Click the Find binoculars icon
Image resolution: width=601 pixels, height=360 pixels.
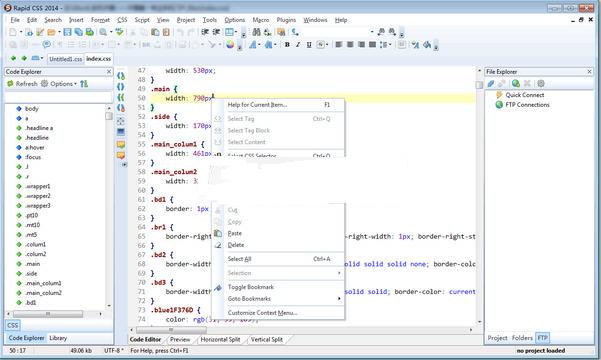pos(256,33)
